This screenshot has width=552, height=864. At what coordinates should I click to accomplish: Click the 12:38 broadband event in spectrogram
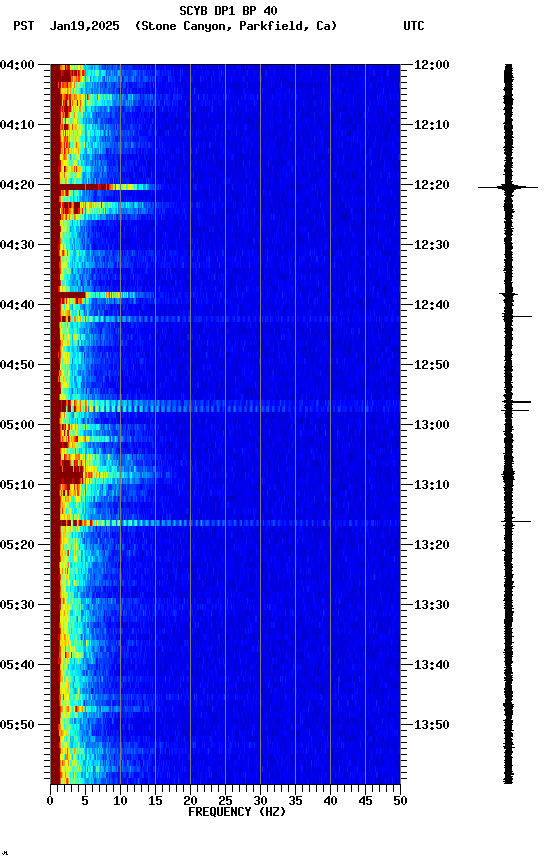[x=102, y=295]
